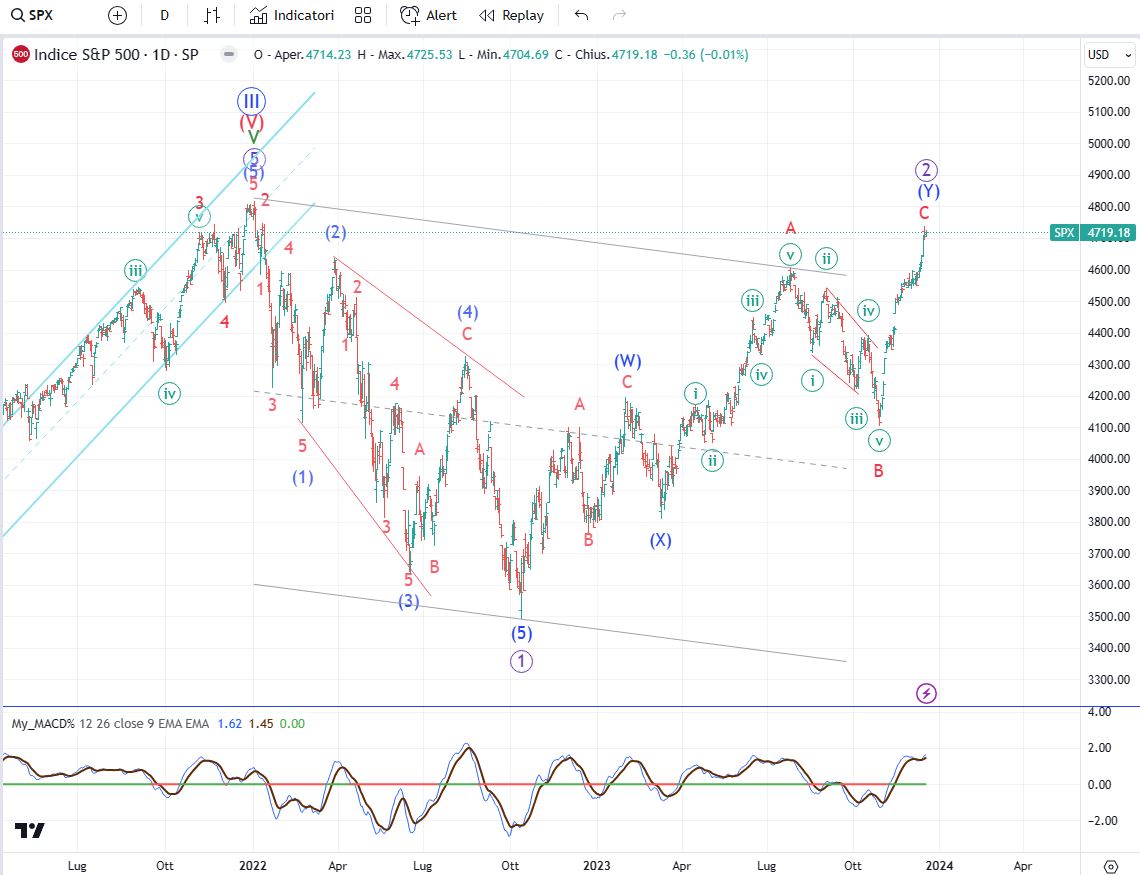
Task: Select the circled III wave label
Action: pyautogui.click(x=251, y=101)
